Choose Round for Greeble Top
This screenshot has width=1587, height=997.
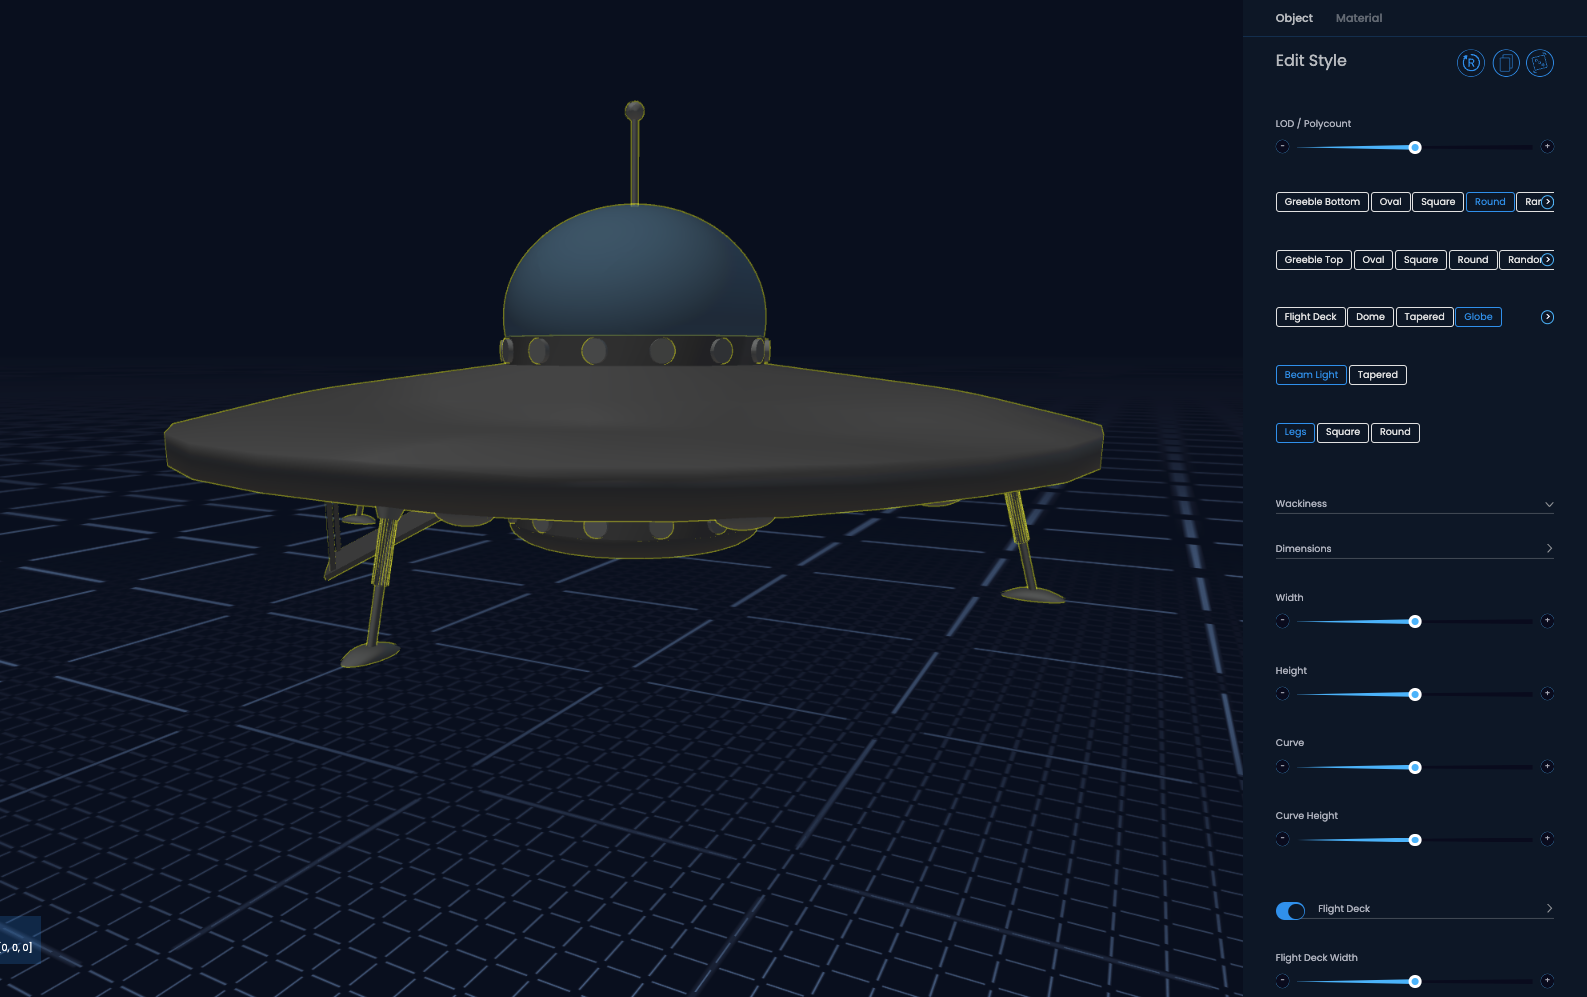coord(1473,260)
